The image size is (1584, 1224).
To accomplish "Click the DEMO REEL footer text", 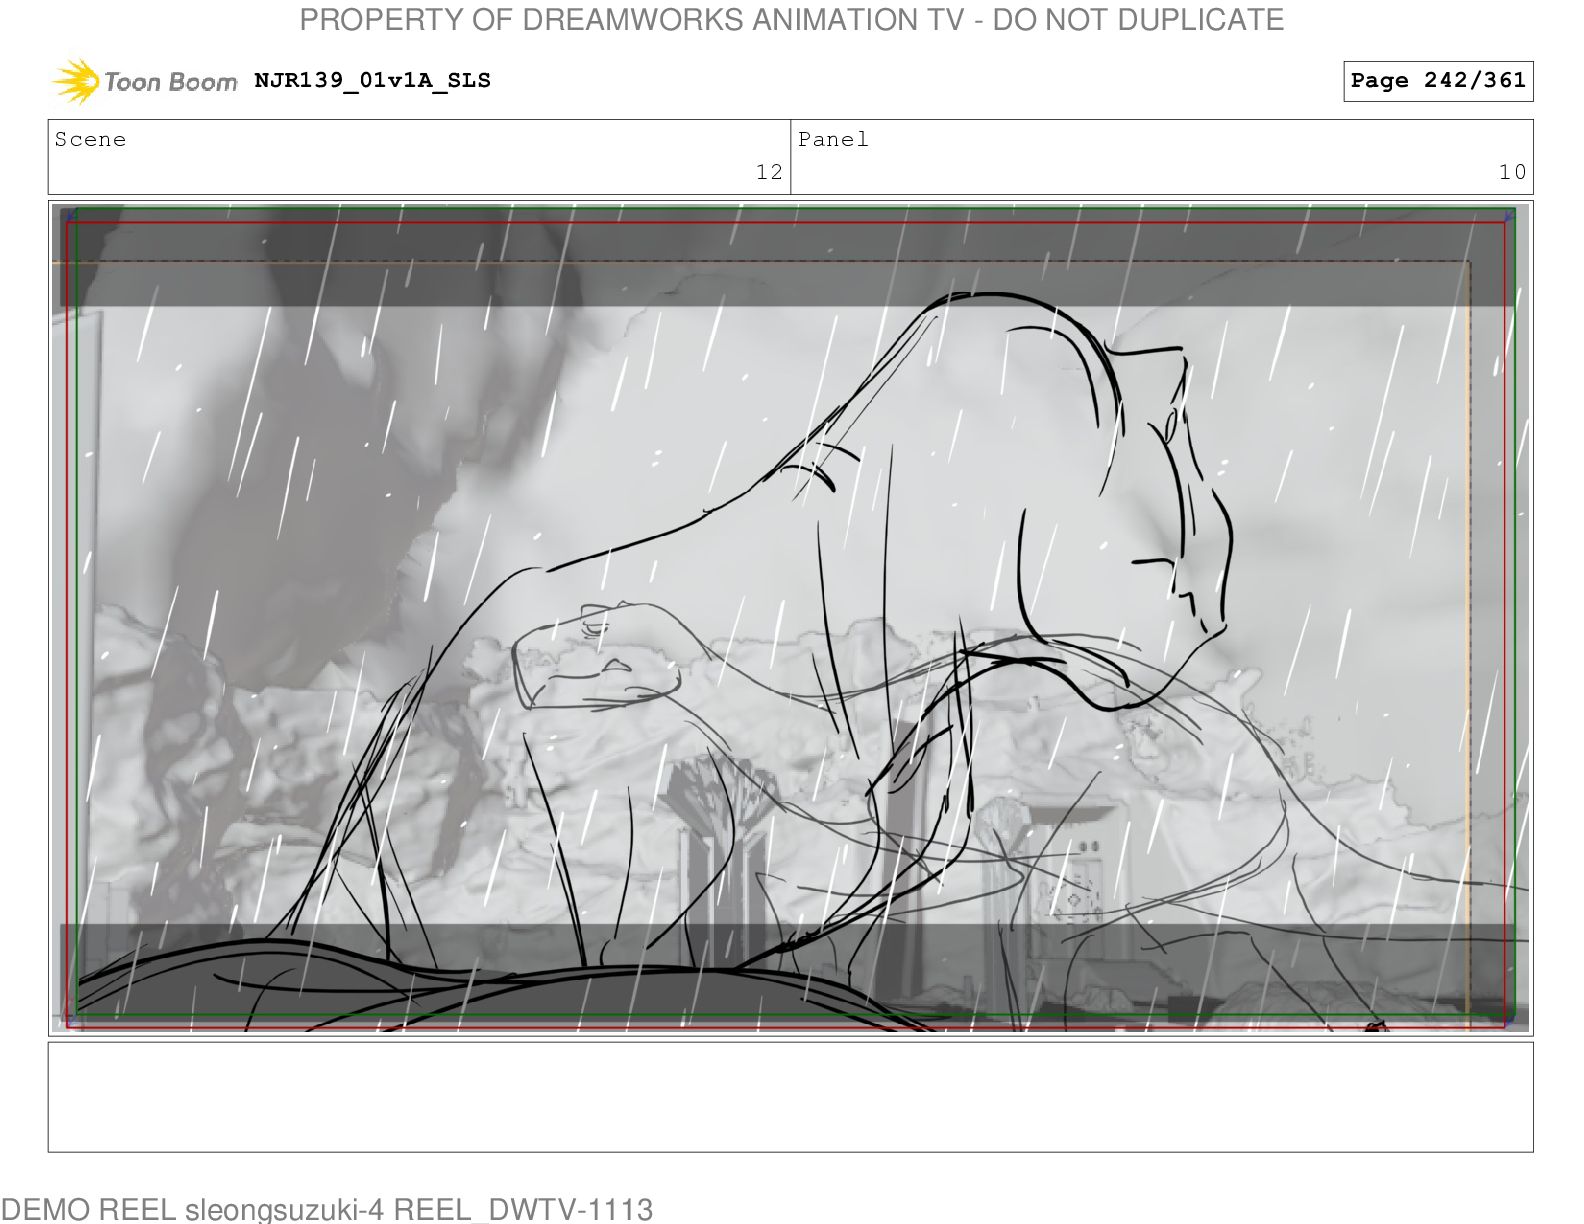I will (x=326, y=1209).
